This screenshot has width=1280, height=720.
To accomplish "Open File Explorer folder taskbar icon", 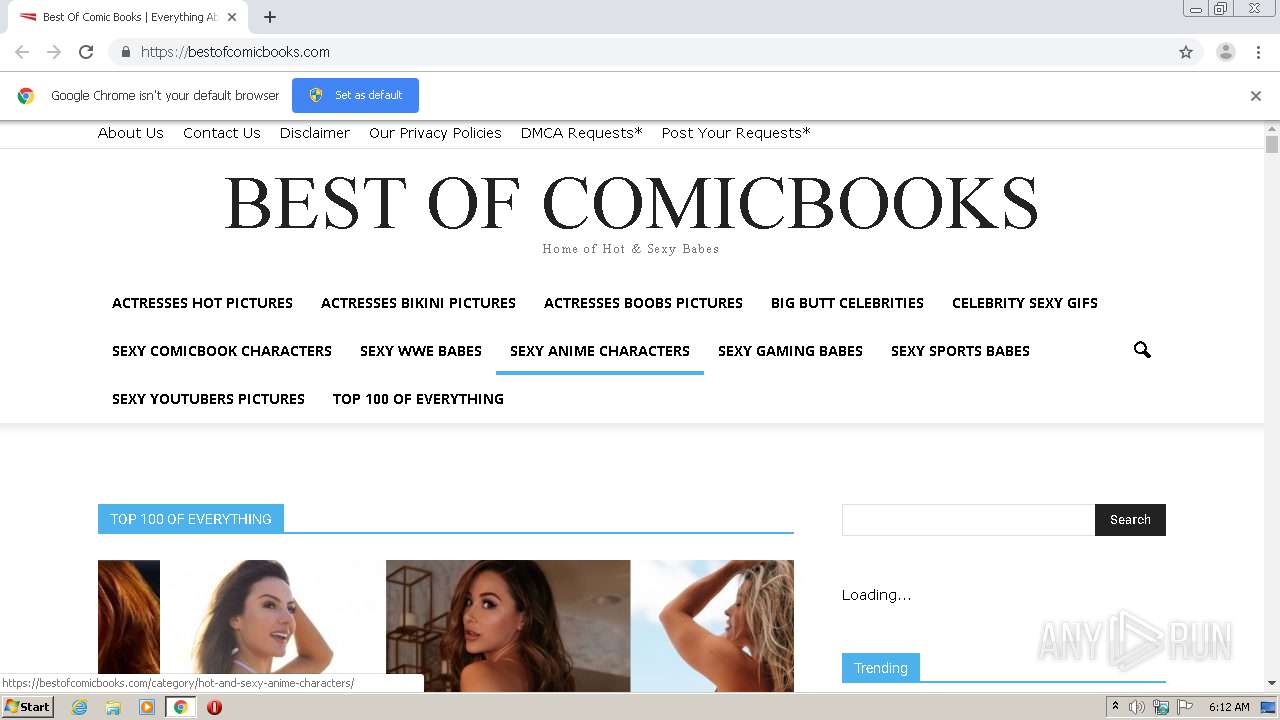I will 113,707.
